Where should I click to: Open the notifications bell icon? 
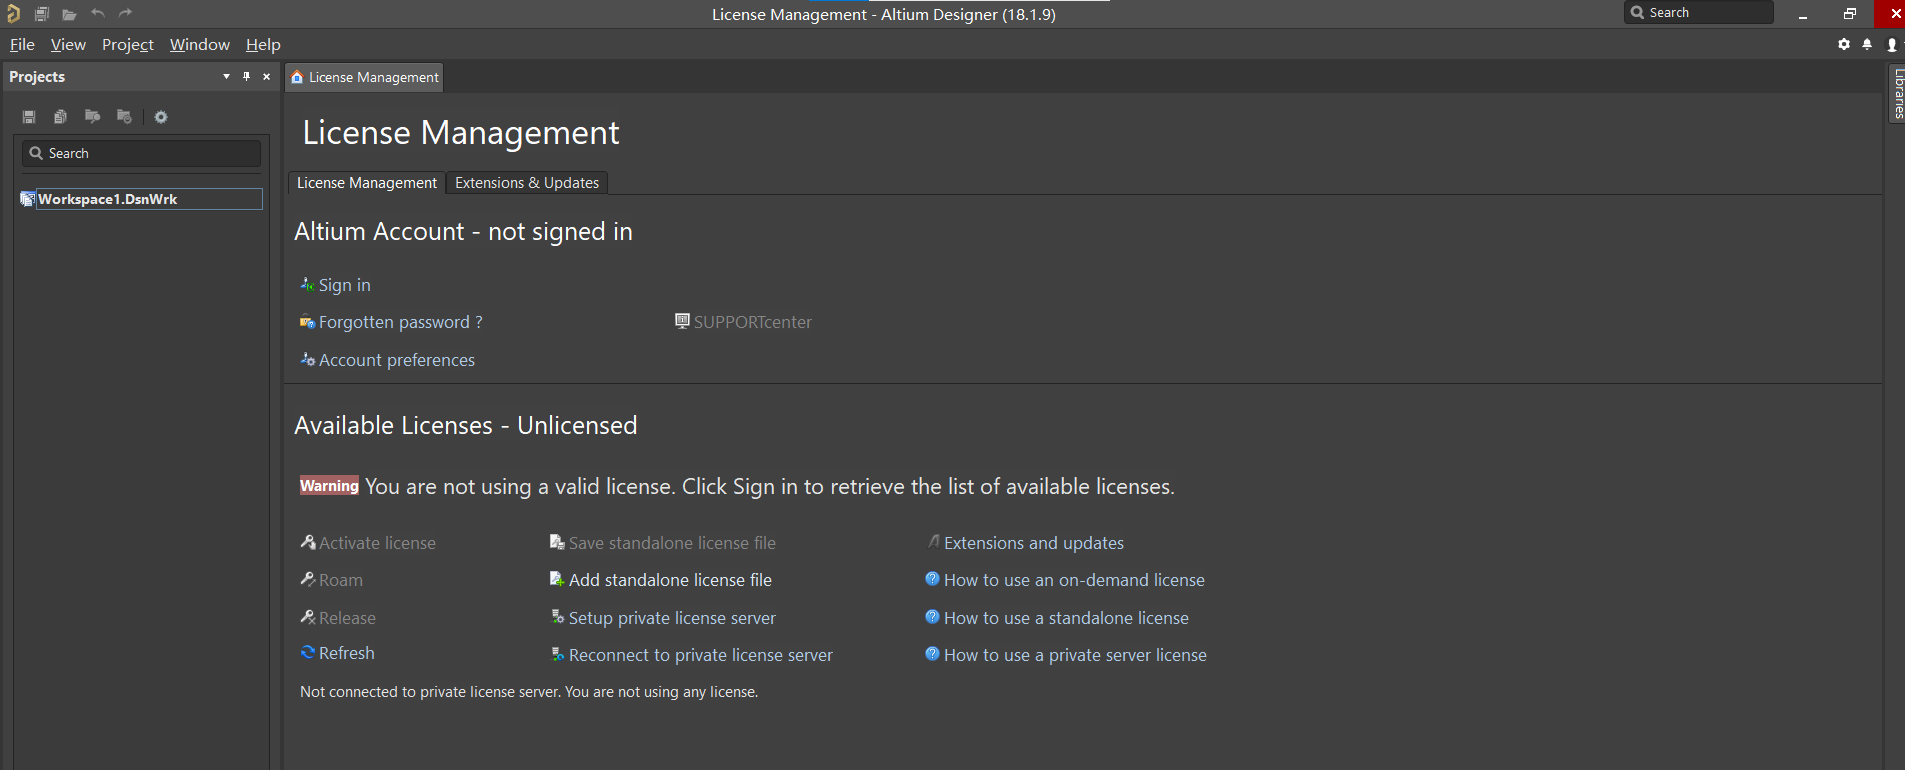click(1867, 45)
